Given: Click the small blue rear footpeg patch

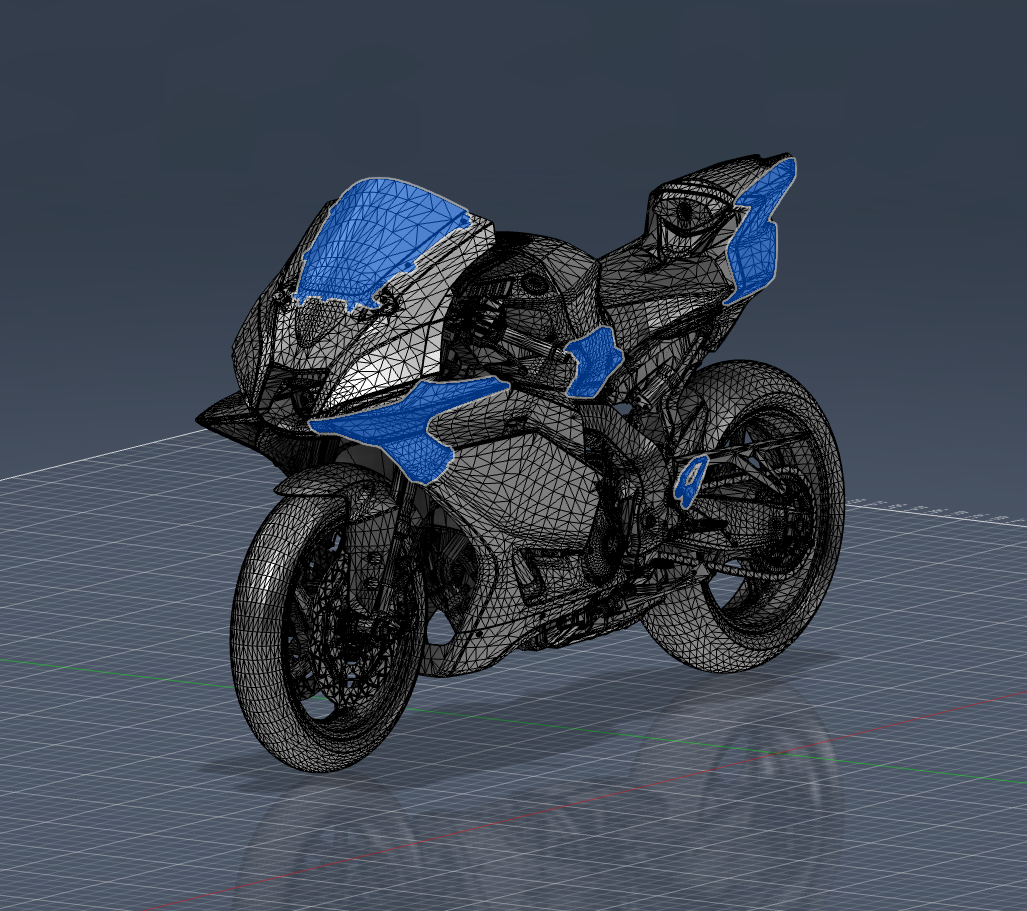Looking at the screenshot, I should click(x=690, y=479).
